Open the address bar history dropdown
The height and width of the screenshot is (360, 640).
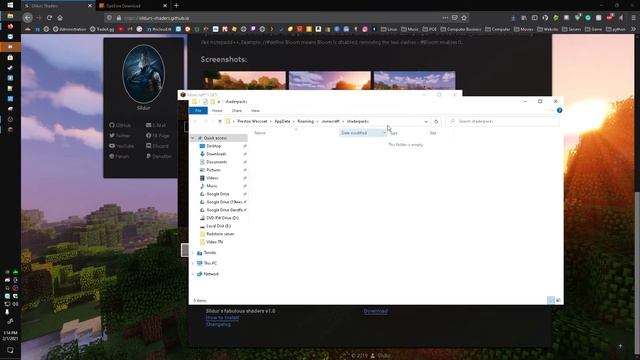pyautogui.click(x=426, y=121)
